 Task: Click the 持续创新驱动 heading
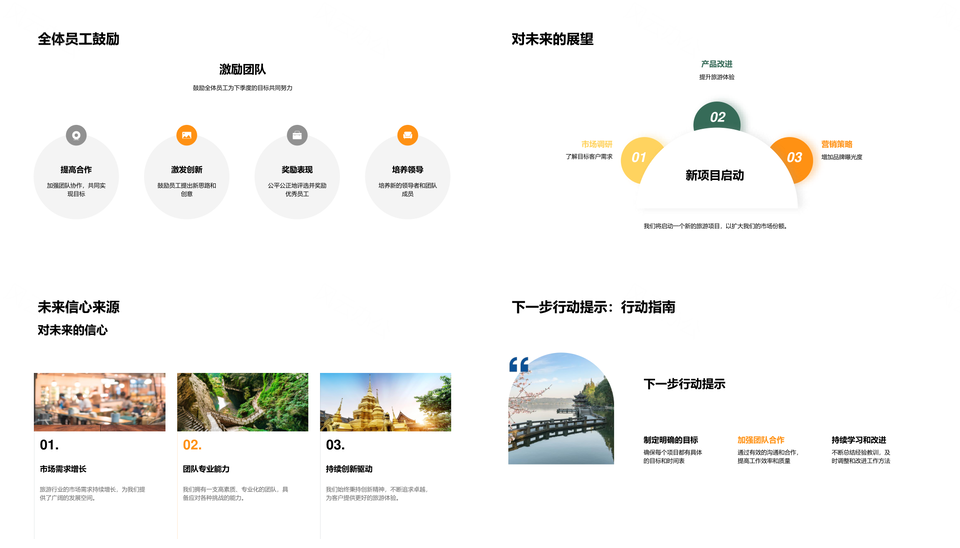click(x=349, y=469)
